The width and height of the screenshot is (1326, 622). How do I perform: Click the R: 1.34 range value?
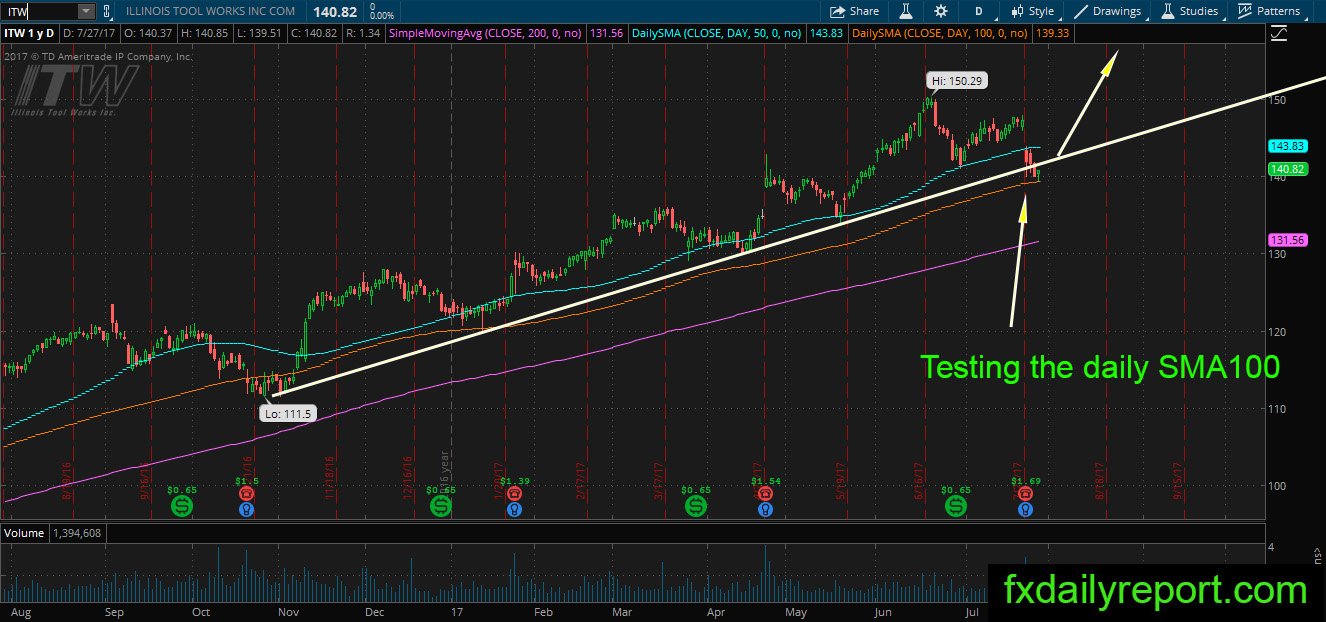click(365, 33)
